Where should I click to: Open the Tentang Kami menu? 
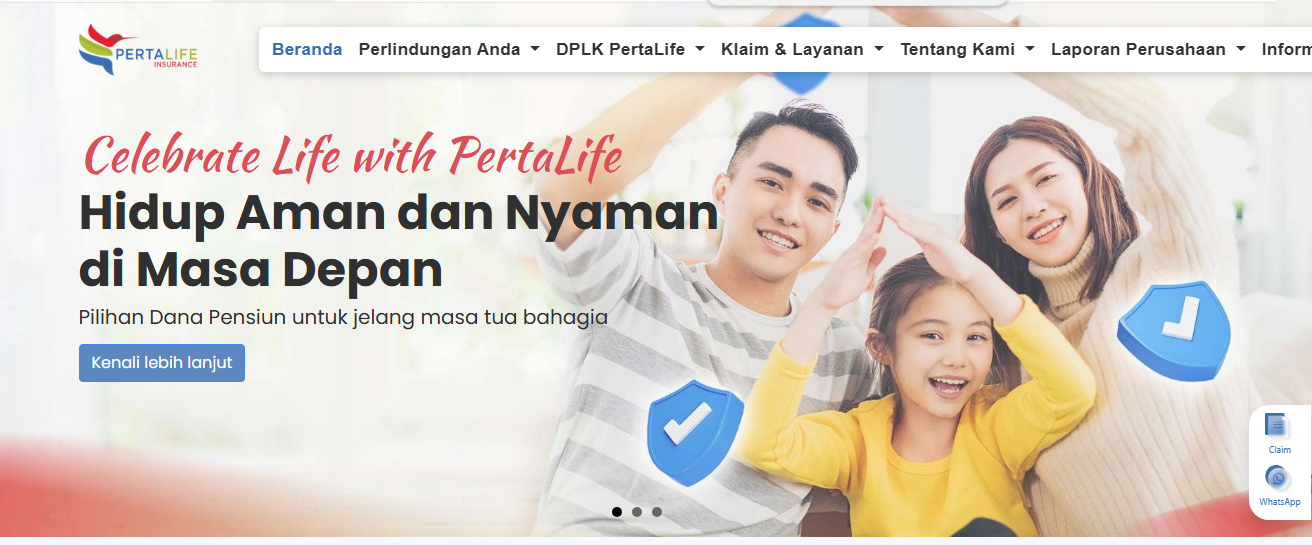pos(967,49)
